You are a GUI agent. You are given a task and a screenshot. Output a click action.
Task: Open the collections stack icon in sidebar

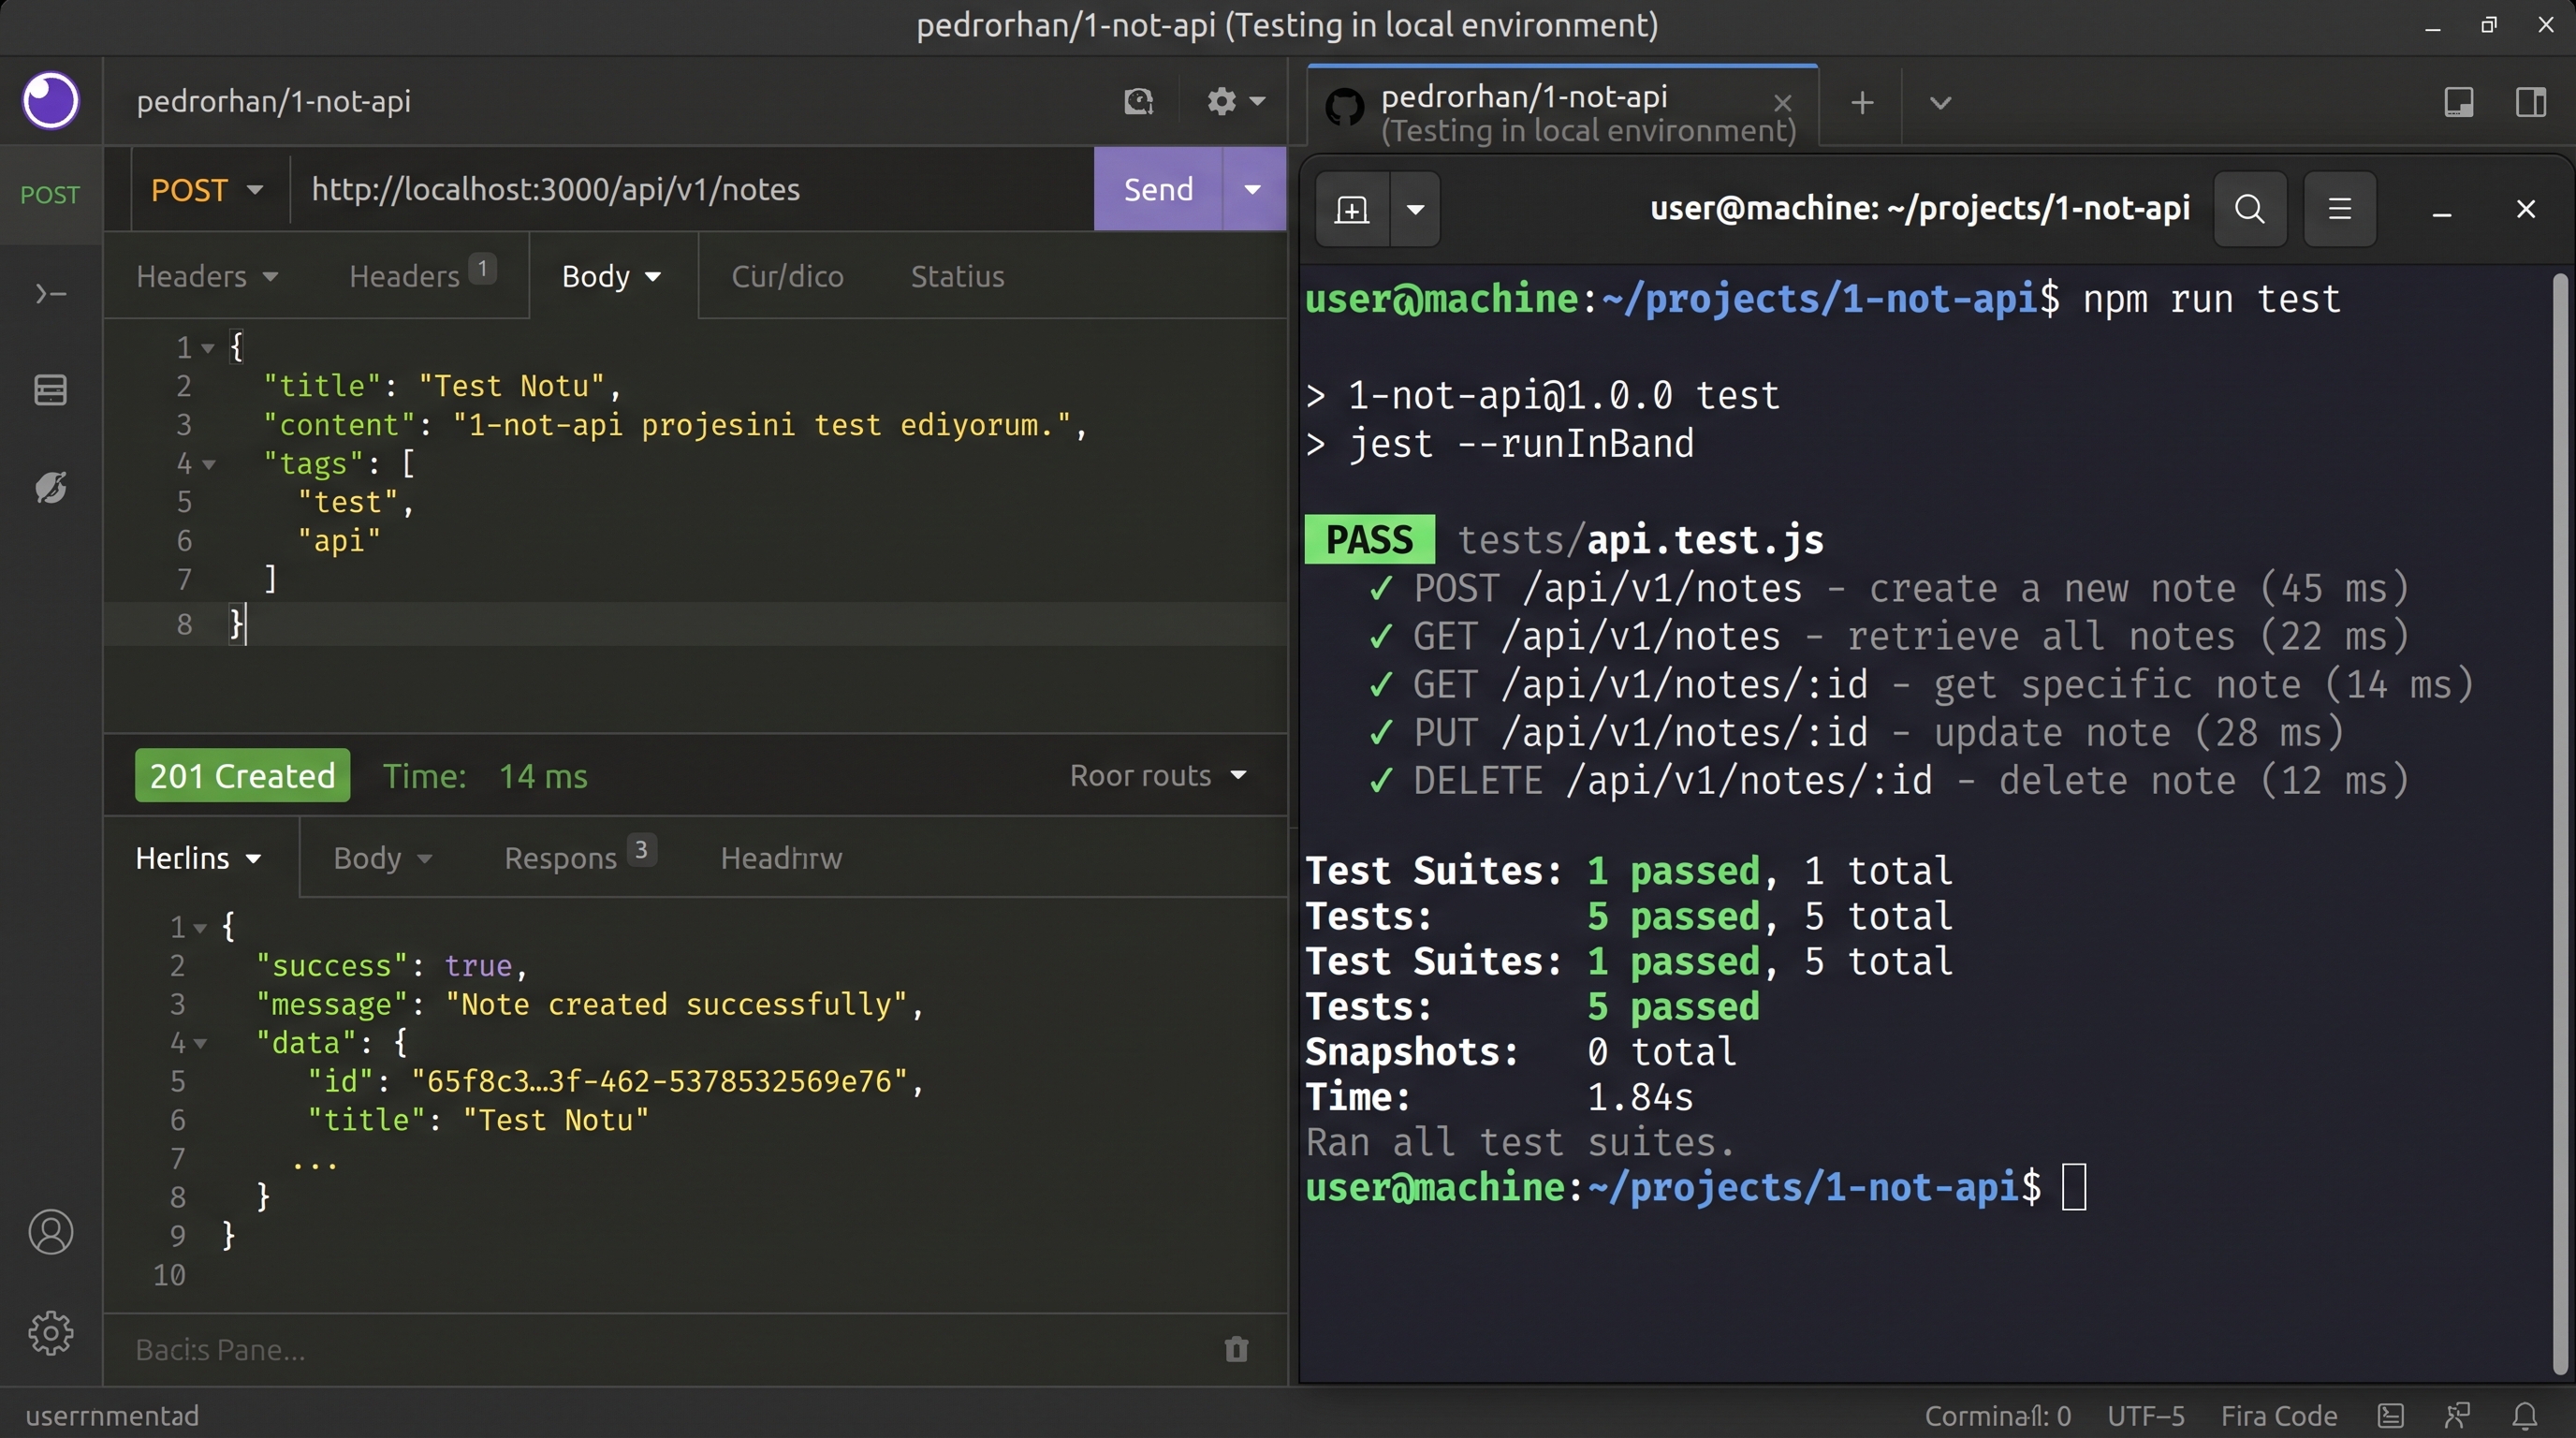pyautogui.click(x=51, y=390)
